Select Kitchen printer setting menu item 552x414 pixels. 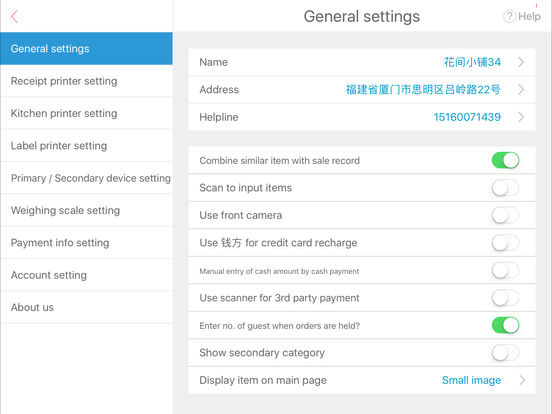(86, 113)
